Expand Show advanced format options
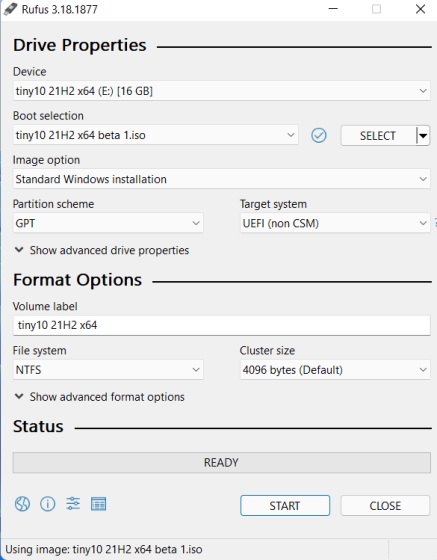 pos(100,397)
